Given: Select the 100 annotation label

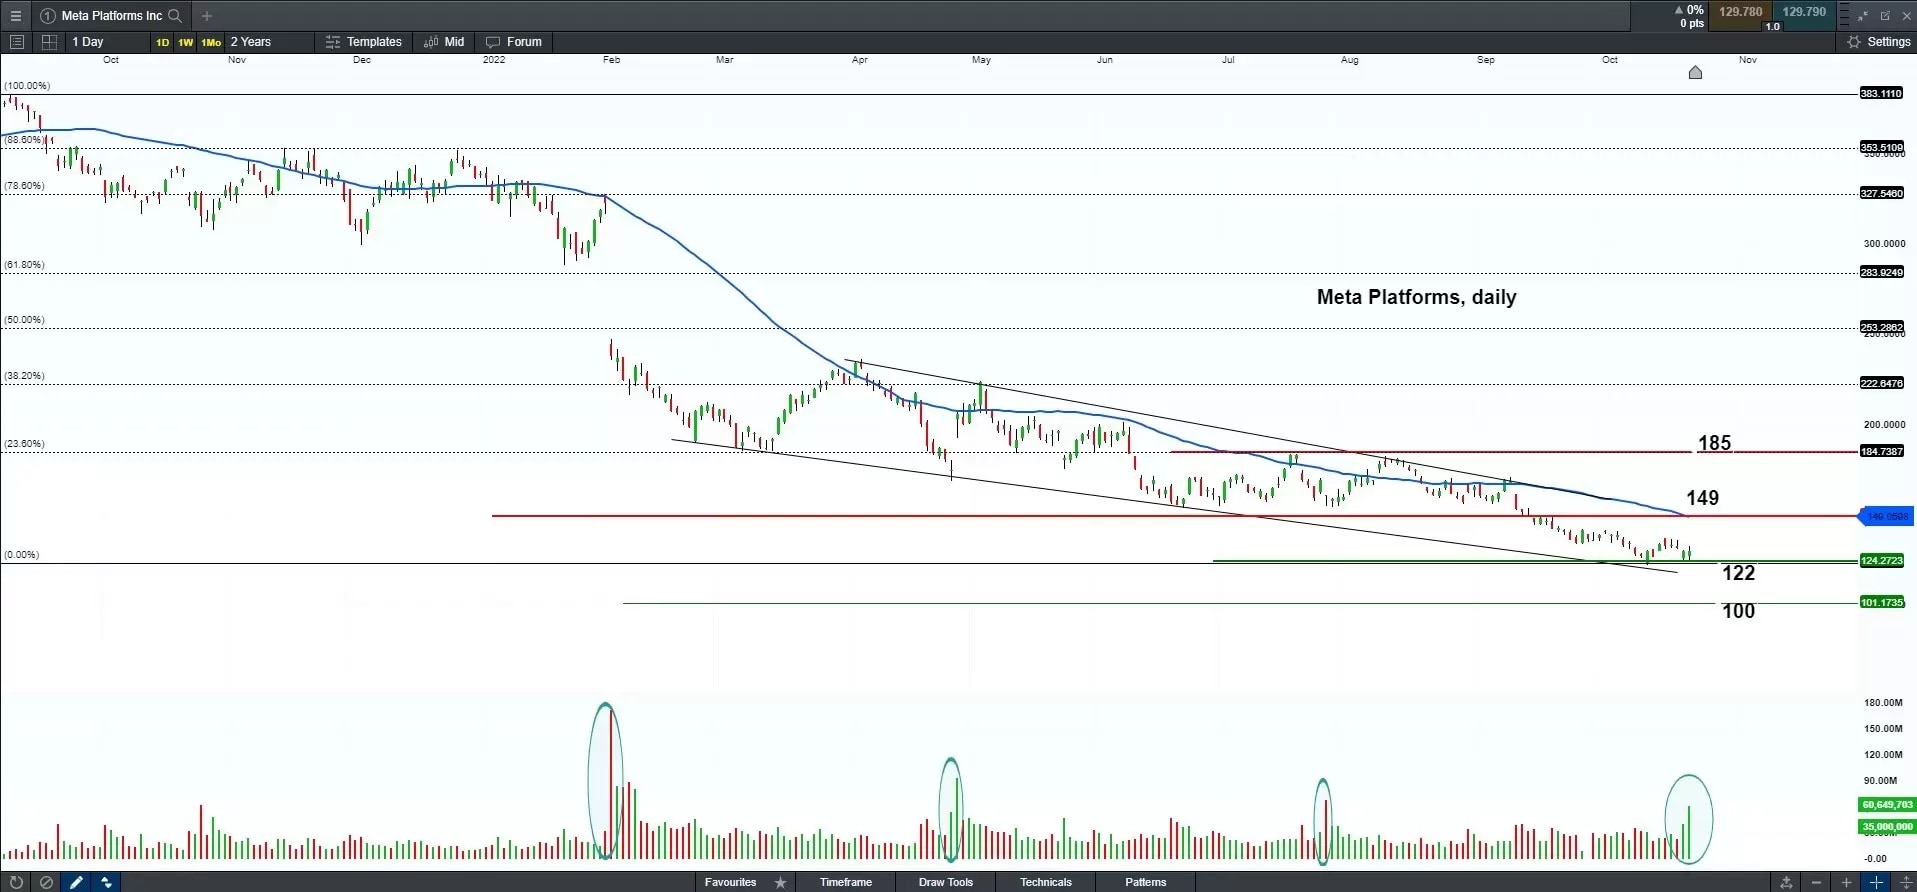Looking at the screenshot, I should pos(1738,611).
